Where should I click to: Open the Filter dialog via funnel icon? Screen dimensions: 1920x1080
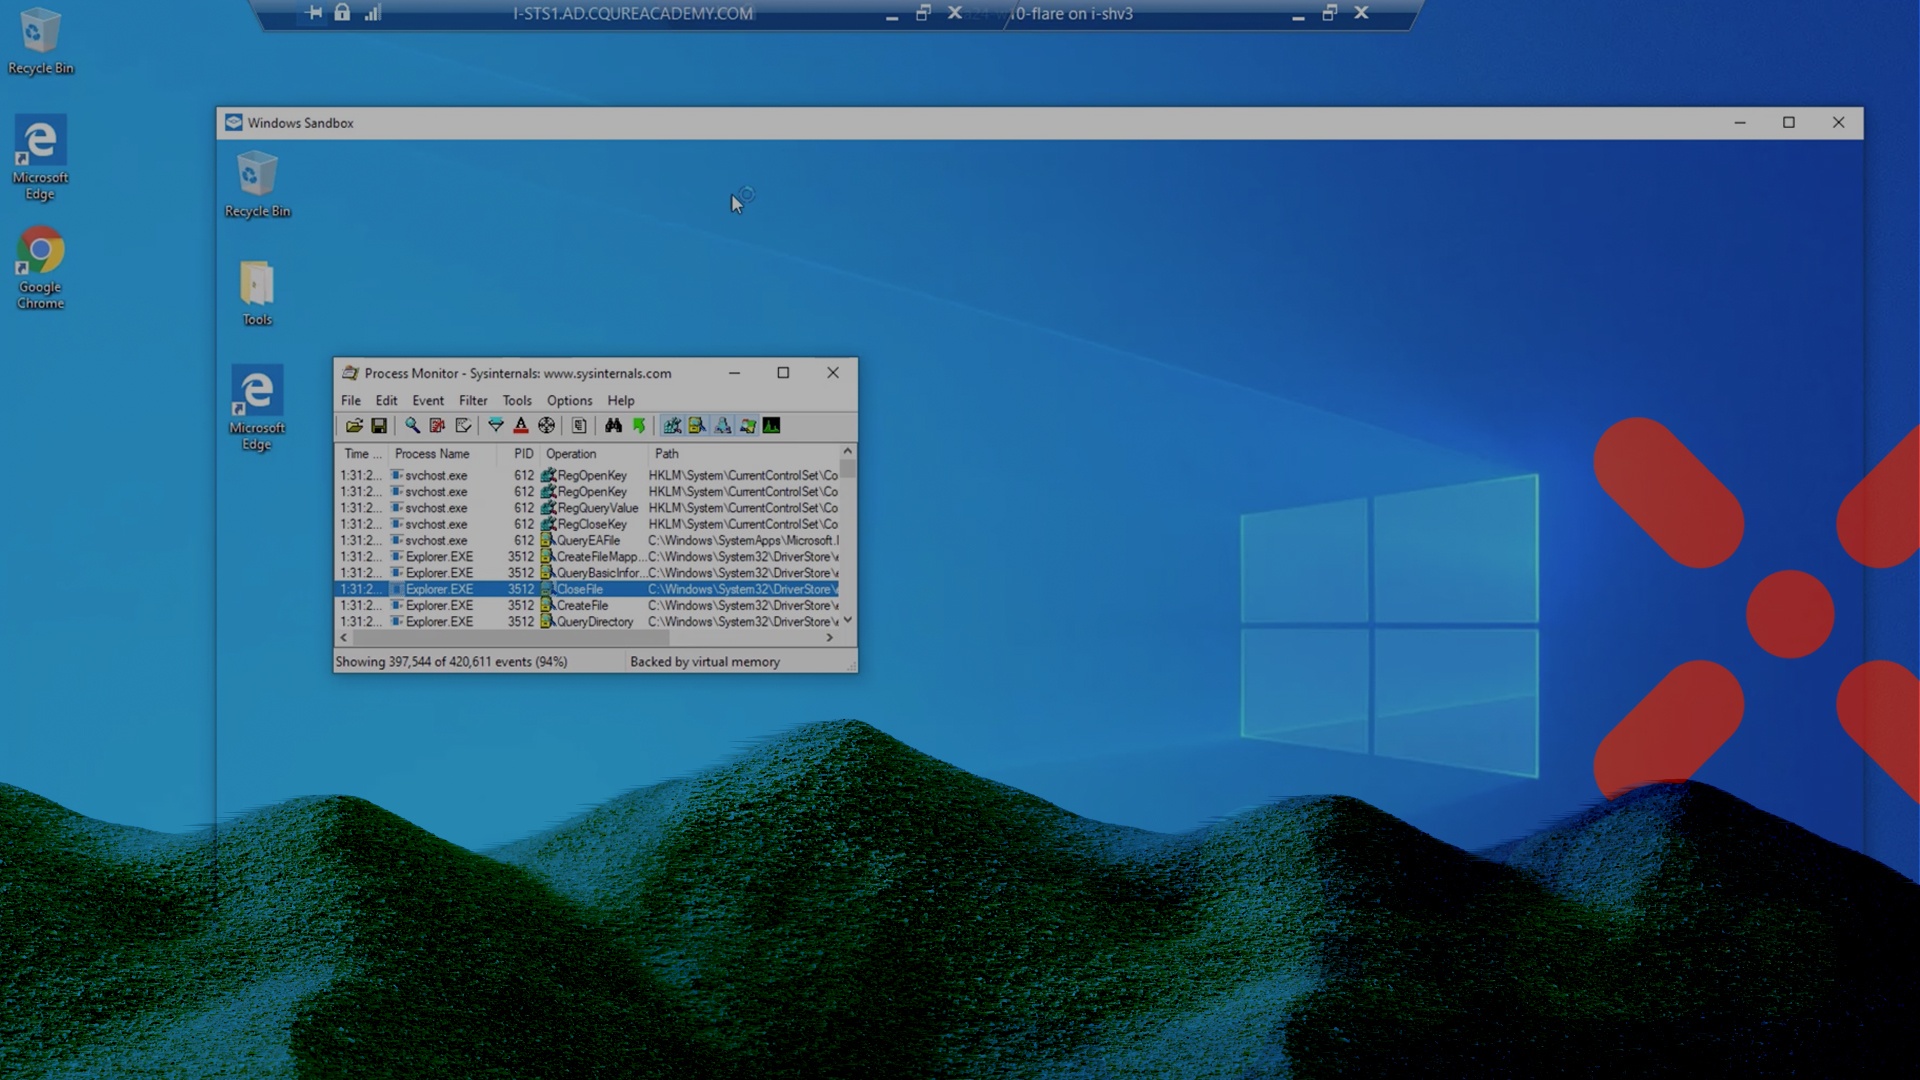pyautogui.click(x=496, y=426)
